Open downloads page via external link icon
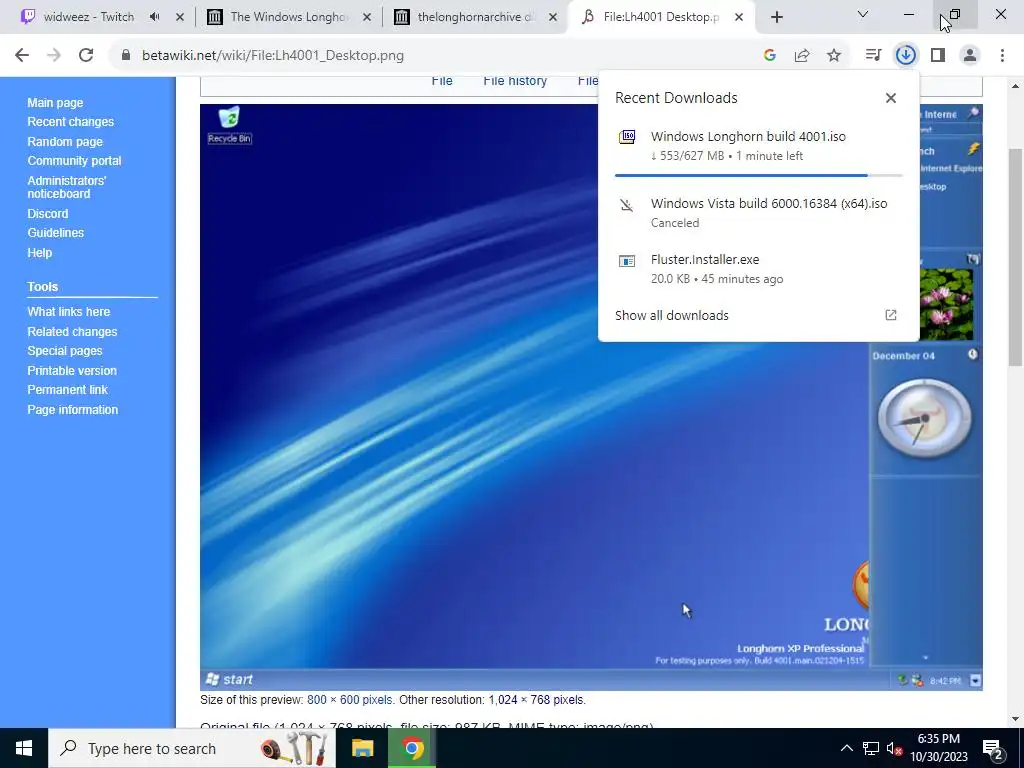This screenshot has height=768, width=1024. (891, 315)
